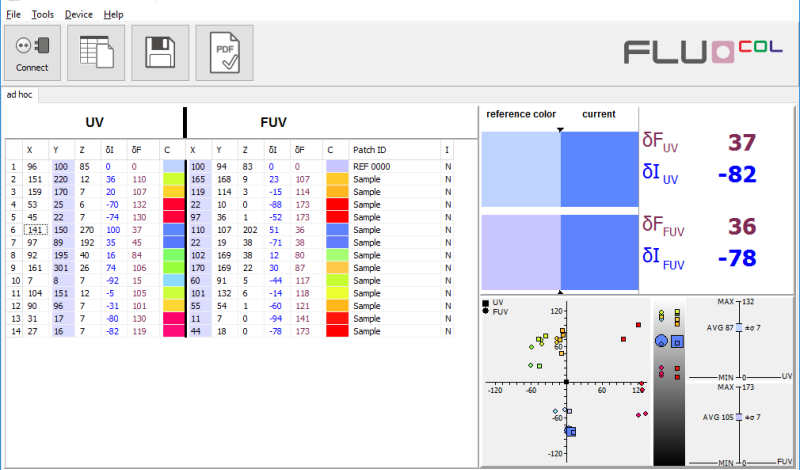Click the large FUV current color patch
This screenshot has height=470, width=800.
point(599,252)
